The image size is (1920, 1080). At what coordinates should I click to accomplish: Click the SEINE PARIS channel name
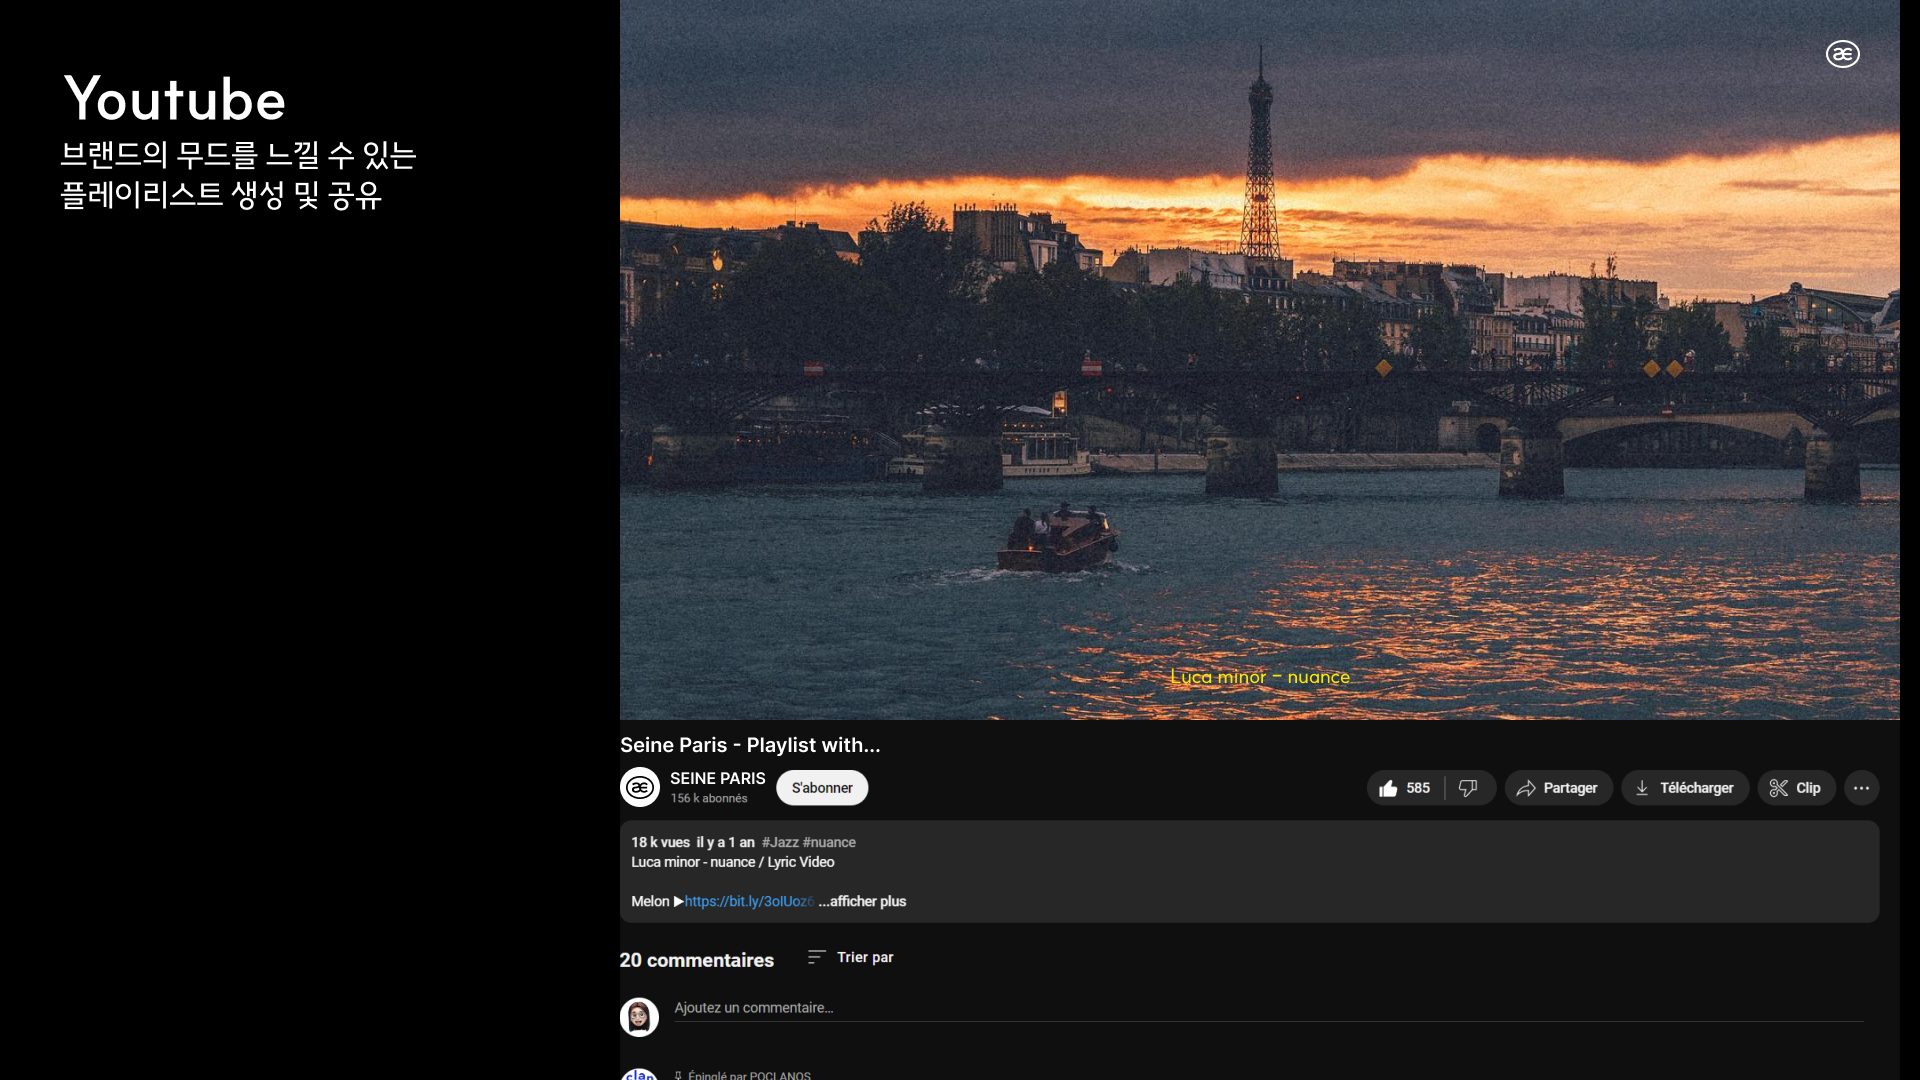717,778
